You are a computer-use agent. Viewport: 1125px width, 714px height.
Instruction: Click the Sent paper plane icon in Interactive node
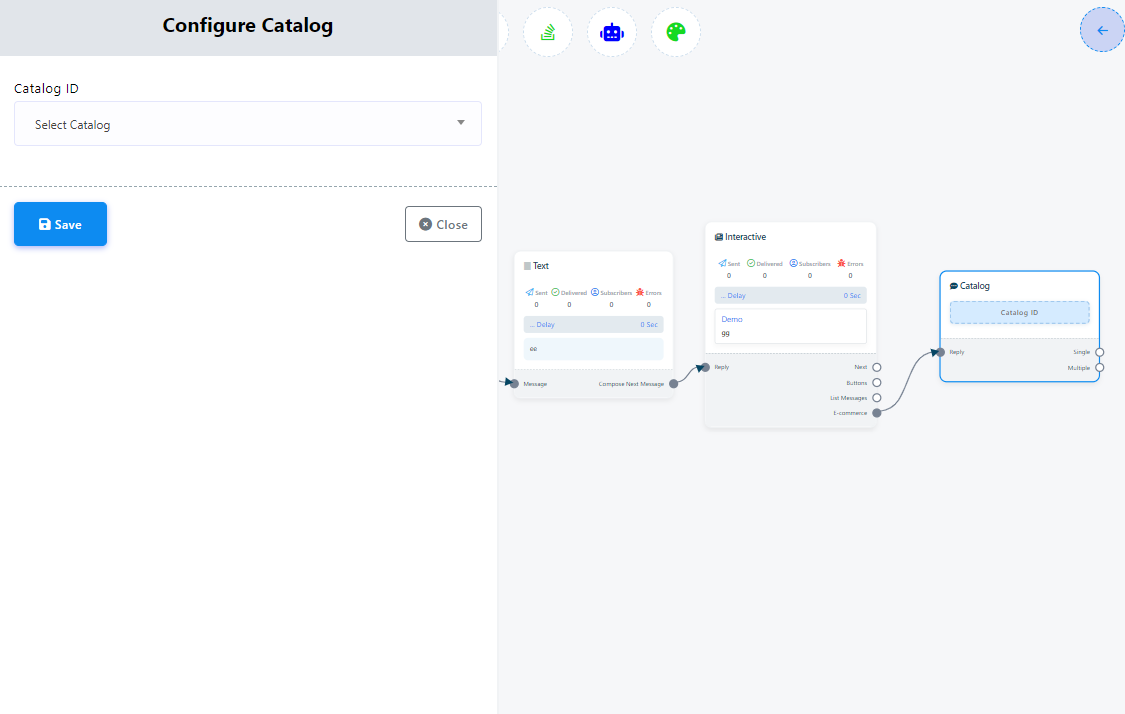coord(722,263)
